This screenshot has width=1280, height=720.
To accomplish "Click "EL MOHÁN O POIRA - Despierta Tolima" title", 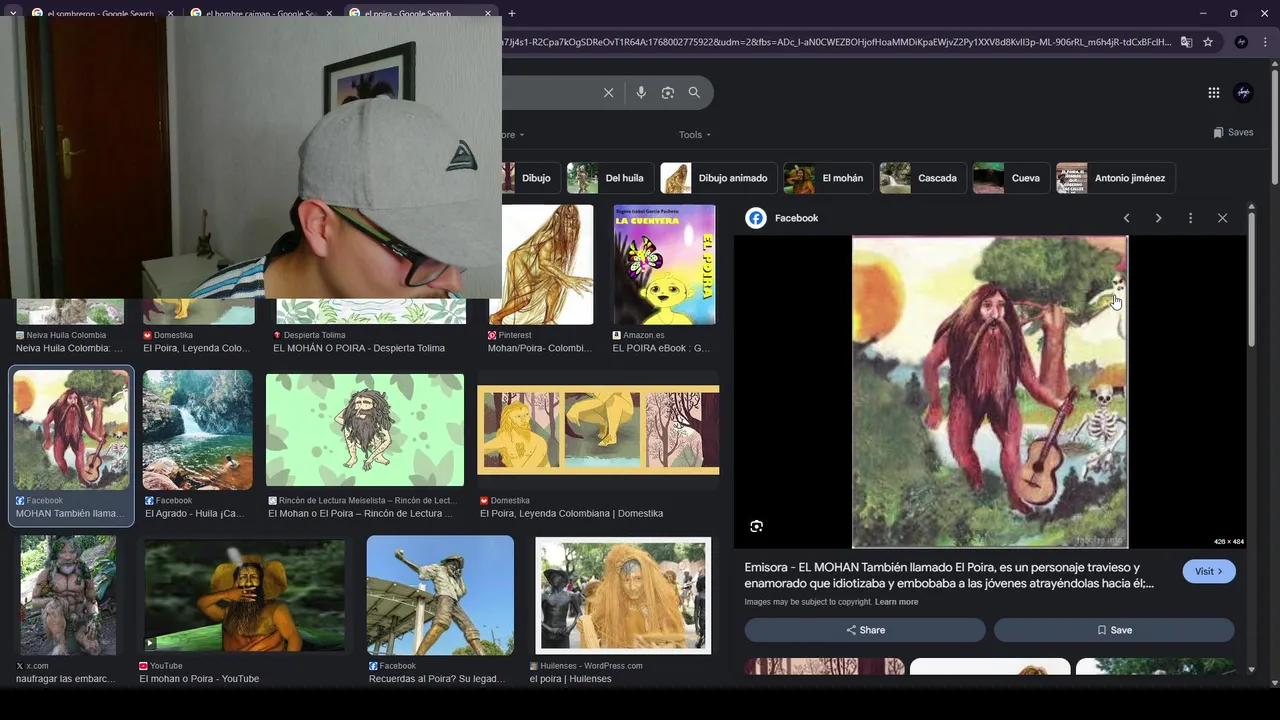I will coord(359,348).
